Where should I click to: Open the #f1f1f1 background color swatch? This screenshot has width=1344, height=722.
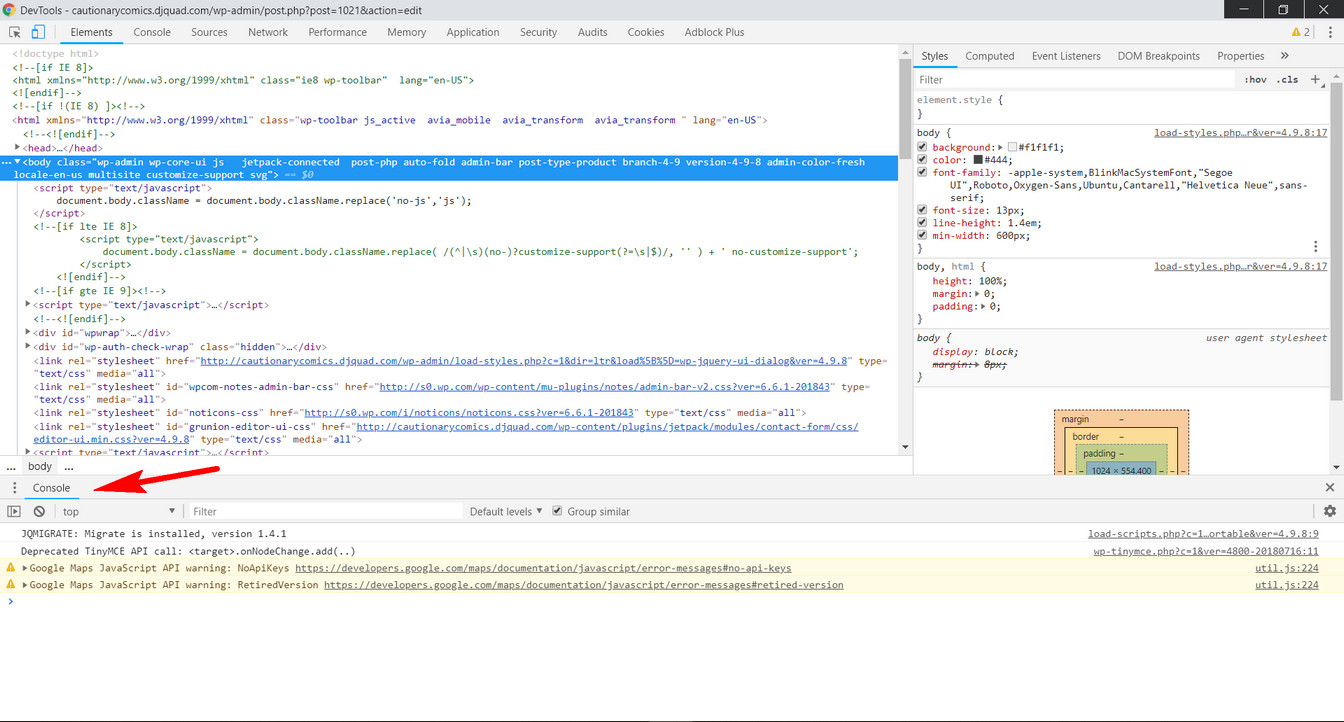click(x=1012, y=147)
